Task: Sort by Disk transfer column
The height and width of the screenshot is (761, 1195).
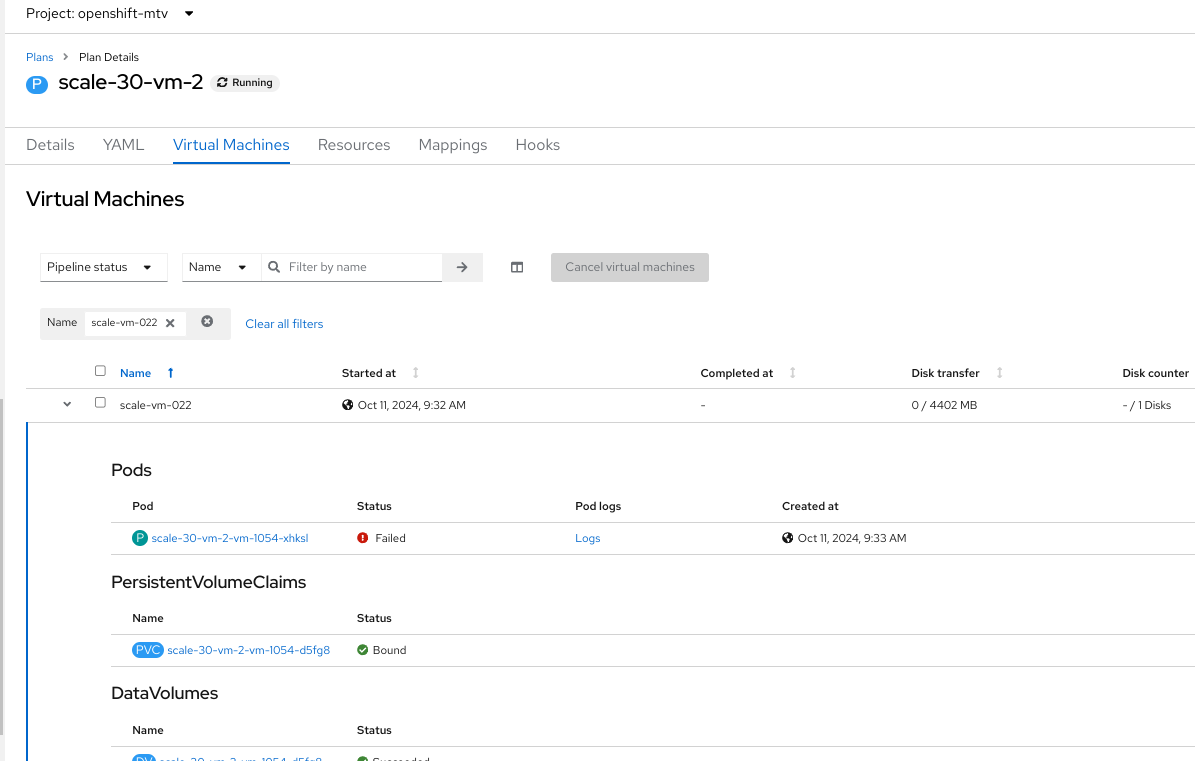Action: click(999, 373)
